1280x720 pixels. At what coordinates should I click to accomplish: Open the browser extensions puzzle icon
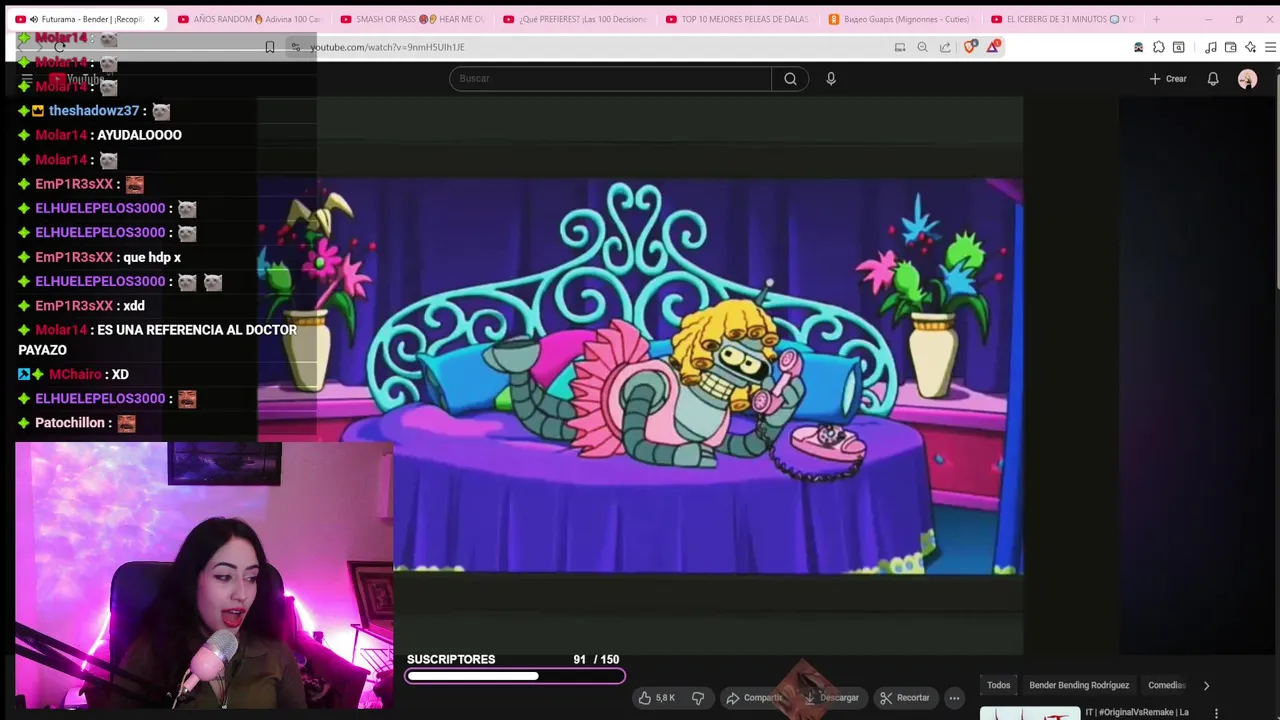(x=1158, y=47)
